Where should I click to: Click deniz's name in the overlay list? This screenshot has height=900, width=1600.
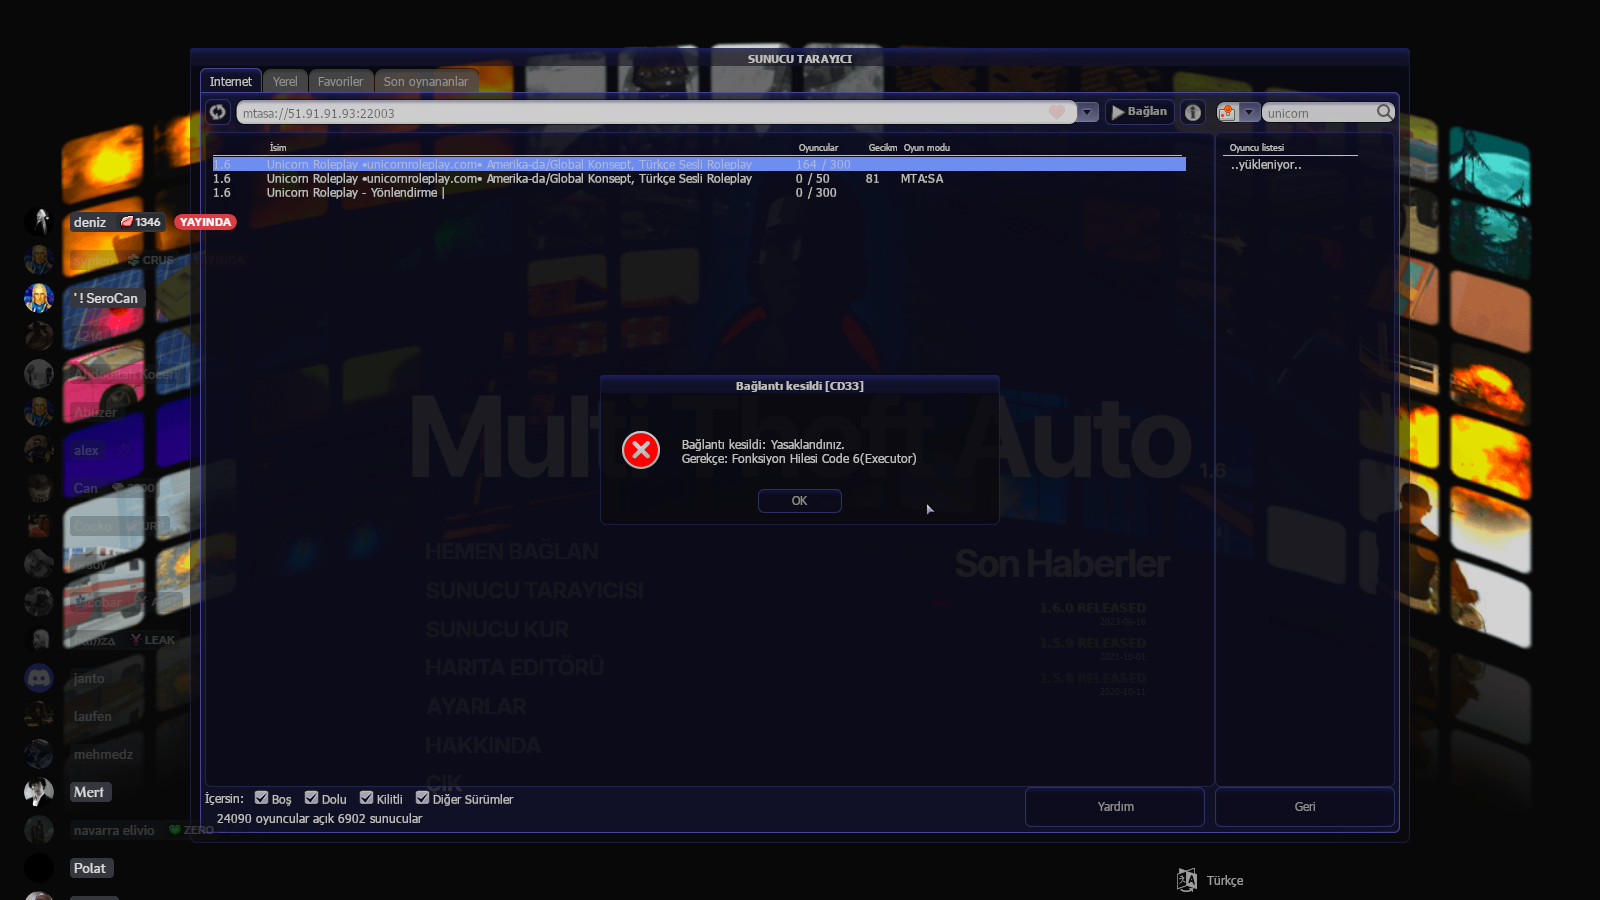coord(90,222)
